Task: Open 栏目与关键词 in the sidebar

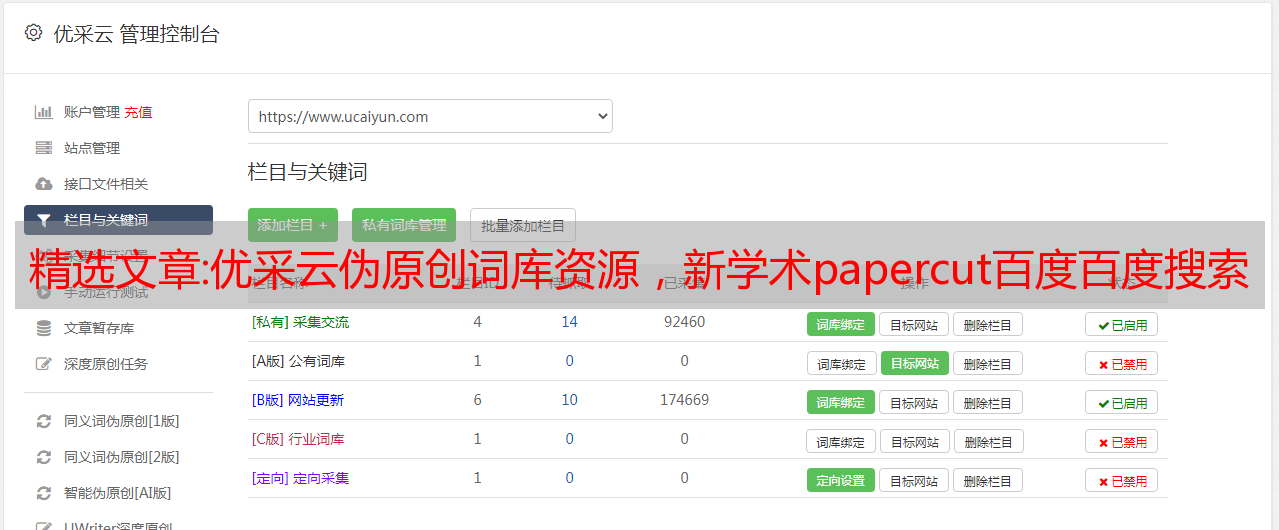Action: (118, 220)
